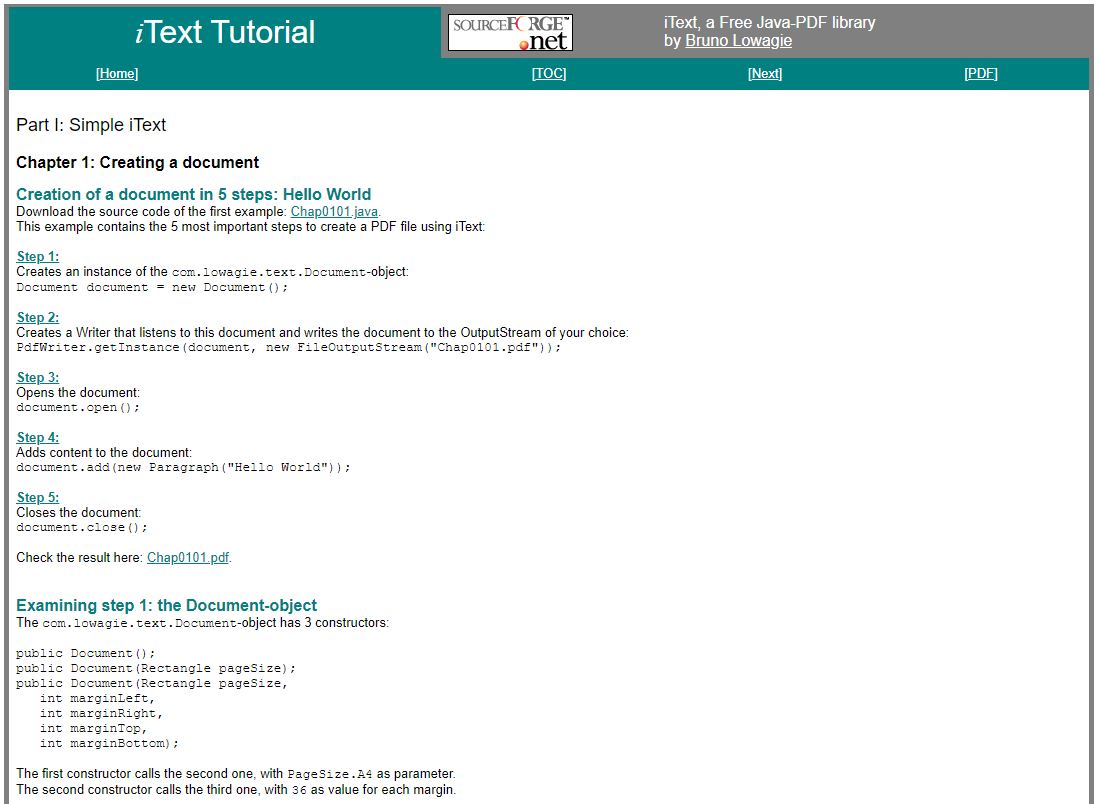1099x804 pixels.
Task: Click the 'int marginTop,' parameter line
Action: [93, 729]
